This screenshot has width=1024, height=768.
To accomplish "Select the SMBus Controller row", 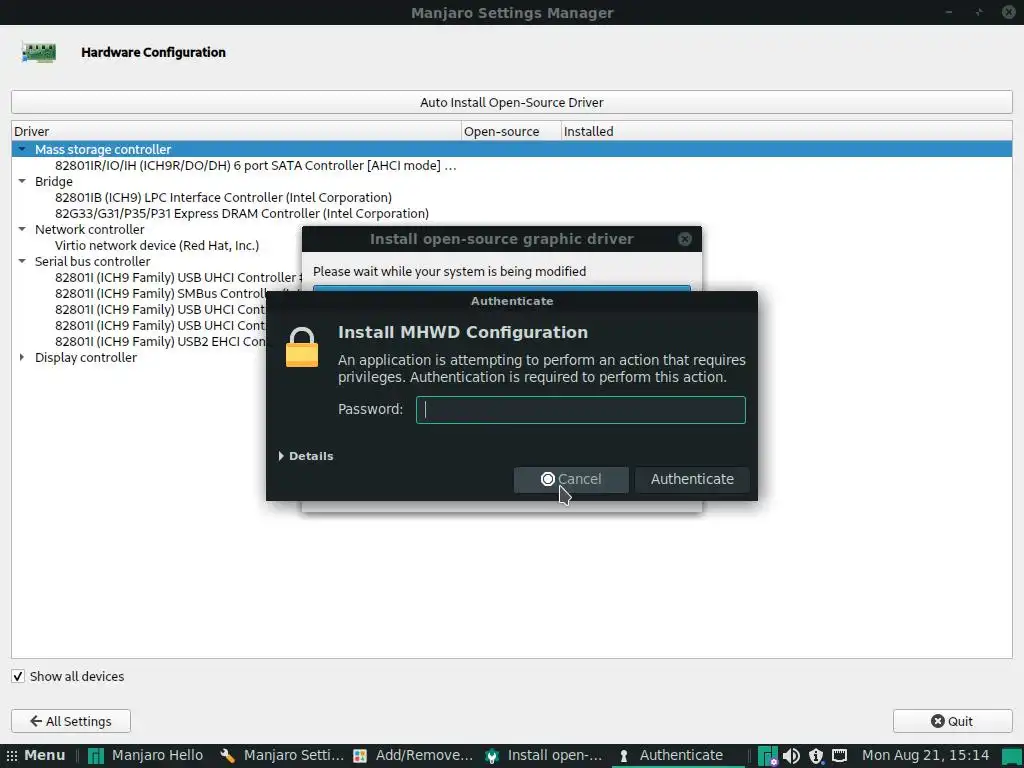I will pos(160,293).
